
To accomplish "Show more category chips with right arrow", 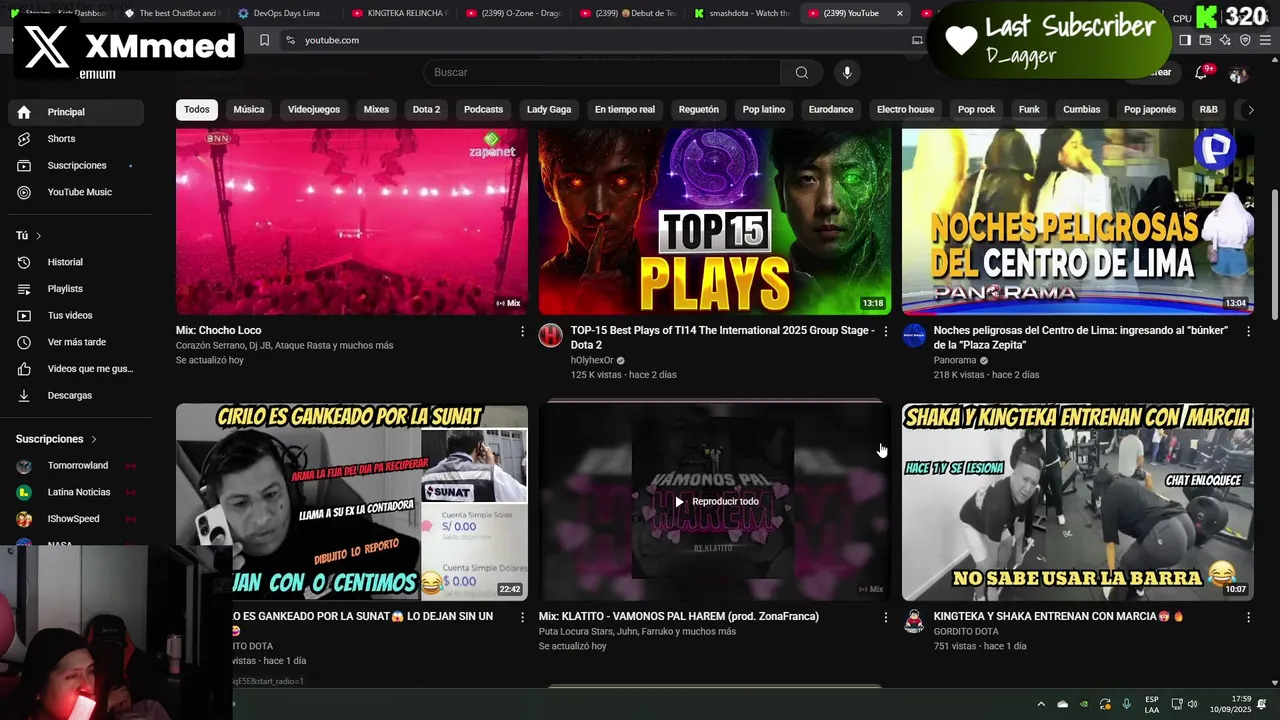I will (1250, 110).
